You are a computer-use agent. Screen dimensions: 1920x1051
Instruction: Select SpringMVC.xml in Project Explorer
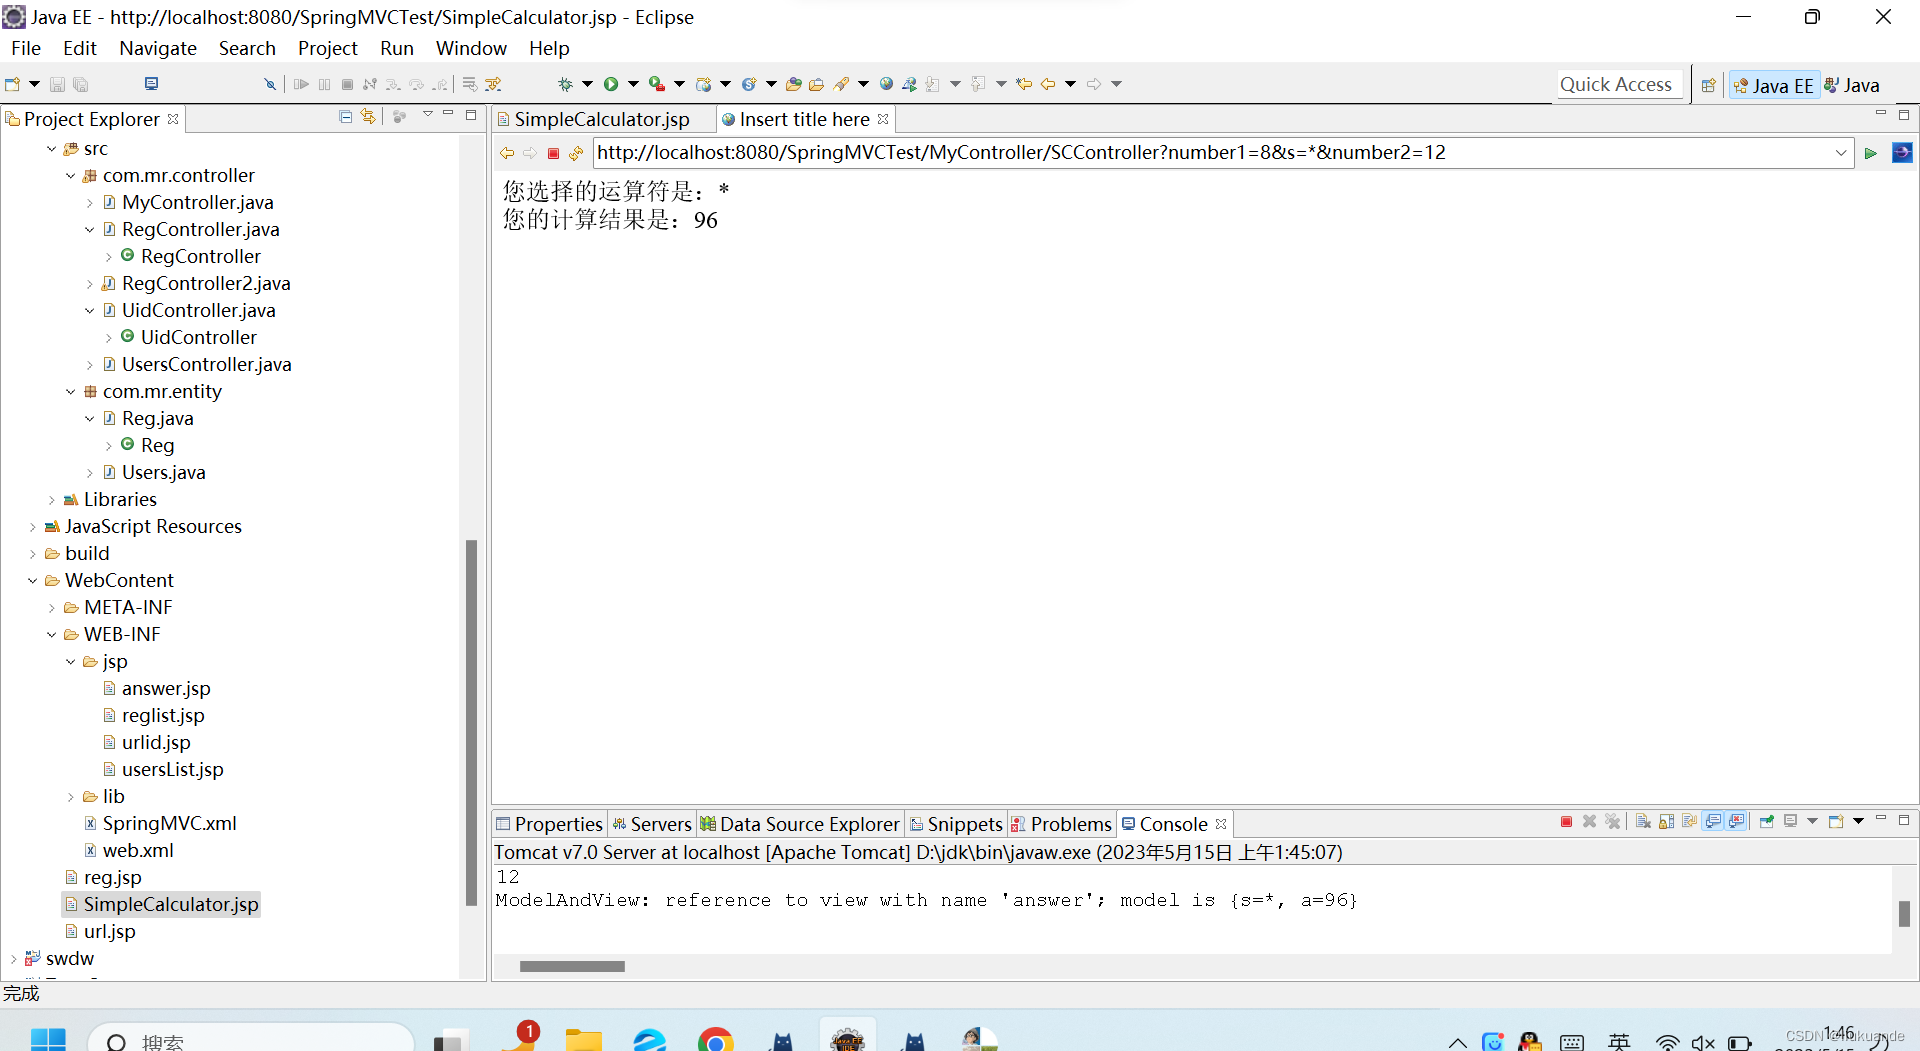169,824
